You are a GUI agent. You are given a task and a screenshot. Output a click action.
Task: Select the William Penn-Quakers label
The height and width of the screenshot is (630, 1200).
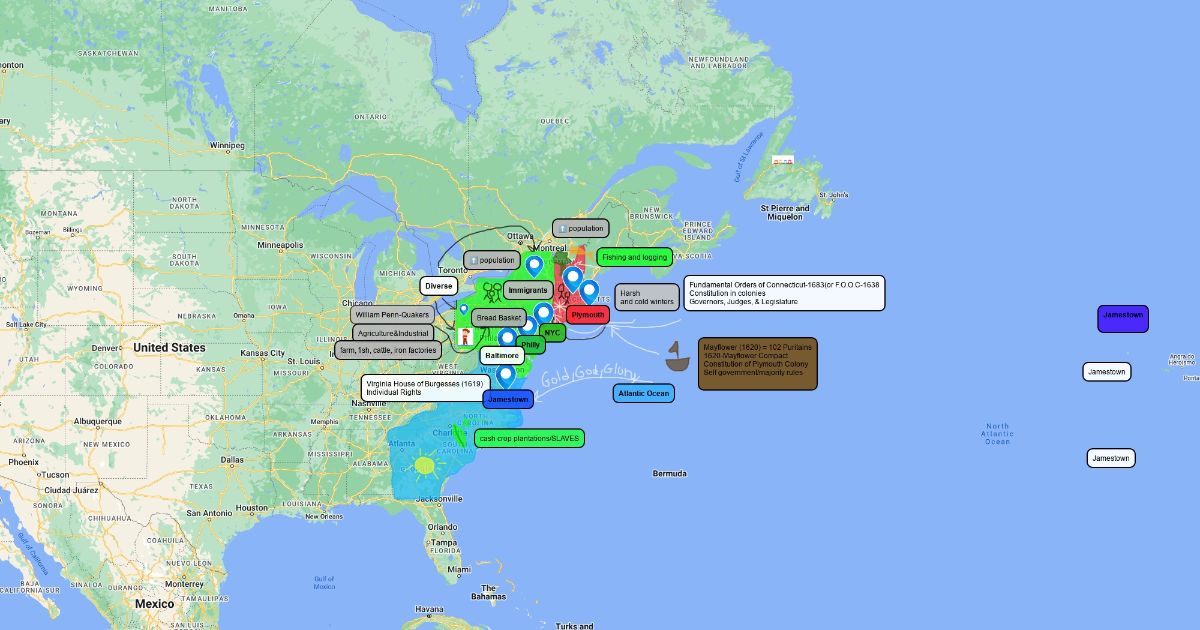[392, 314]
